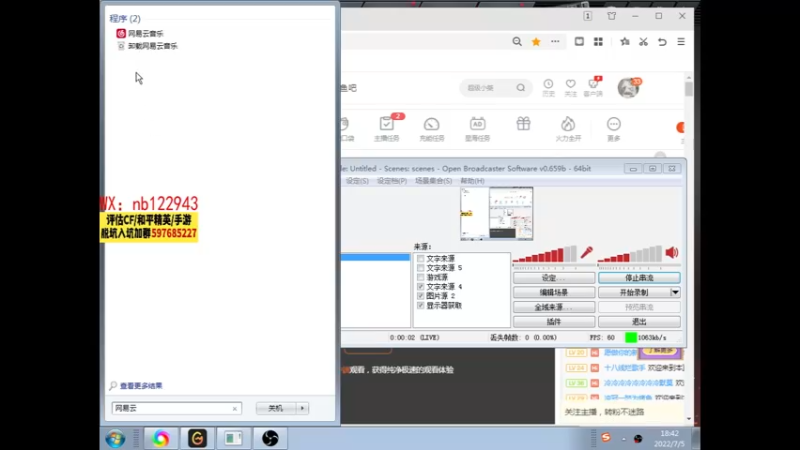Mute desktop audio speaker in OBS
This screenshot has width=800, height=450.
[672, 253]
